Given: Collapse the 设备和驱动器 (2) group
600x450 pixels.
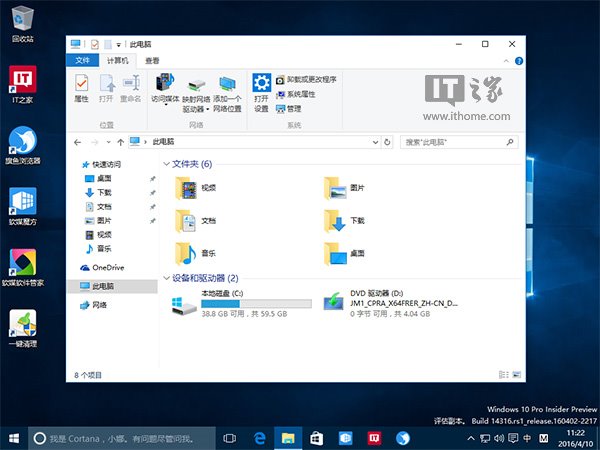Looking at the screenshot, I should (166, 277).
